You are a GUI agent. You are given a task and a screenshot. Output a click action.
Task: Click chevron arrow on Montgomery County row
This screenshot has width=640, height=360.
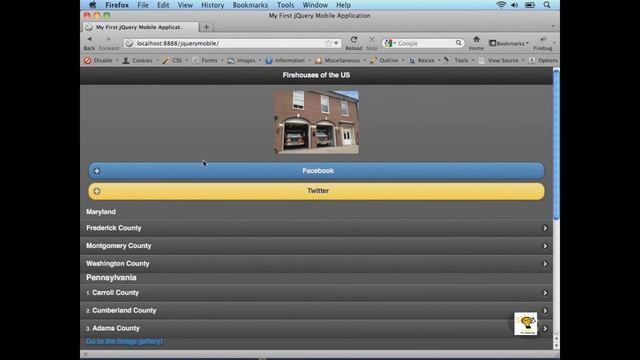pyautogui.click(x=545, y=246)
